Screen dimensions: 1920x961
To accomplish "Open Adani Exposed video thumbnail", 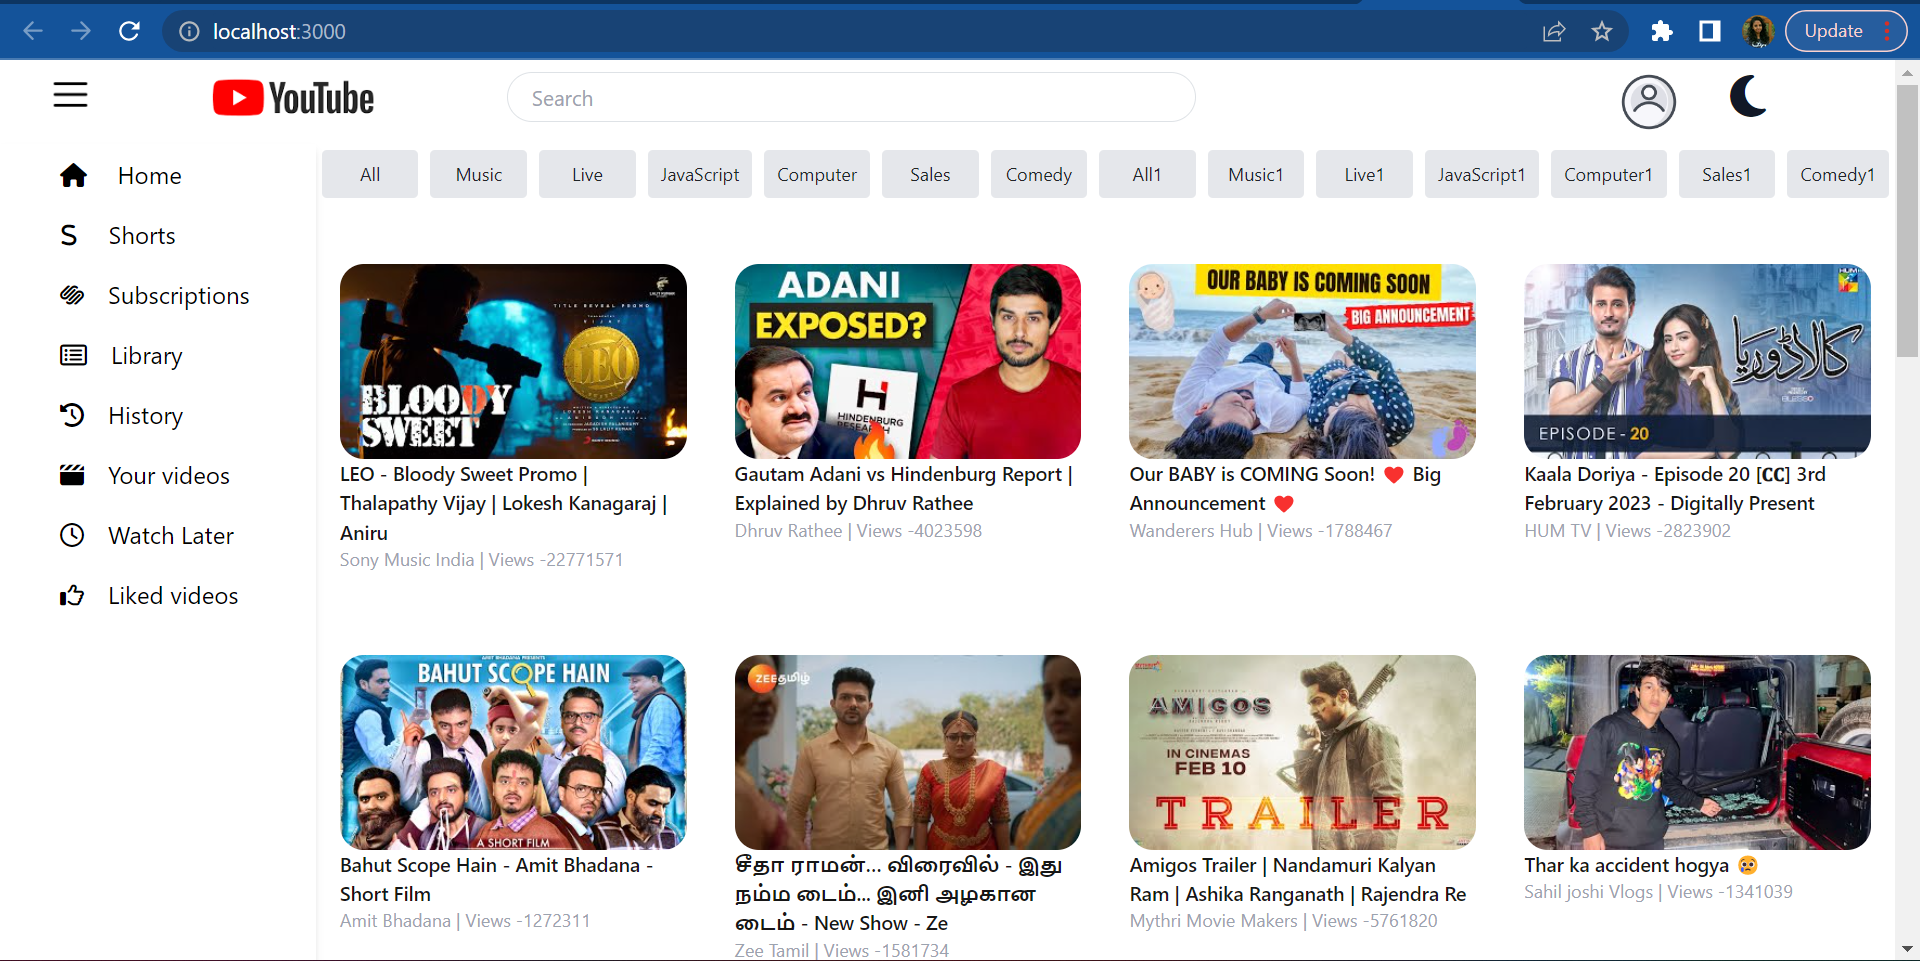I will click(x=908, y=361).
